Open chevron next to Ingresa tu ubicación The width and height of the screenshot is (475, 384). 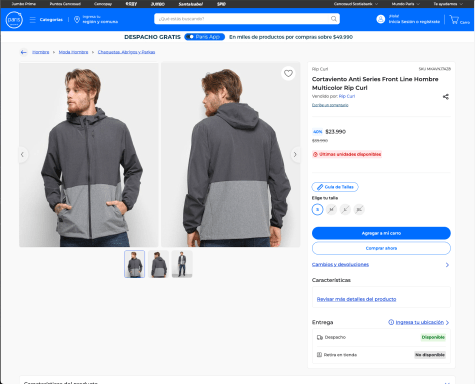447,322
